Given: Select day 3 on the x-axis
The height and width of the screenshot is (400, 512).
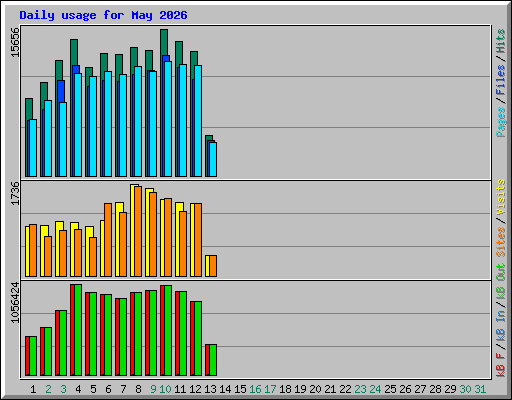Looking at the screenshot, I should tap(63, 389).
